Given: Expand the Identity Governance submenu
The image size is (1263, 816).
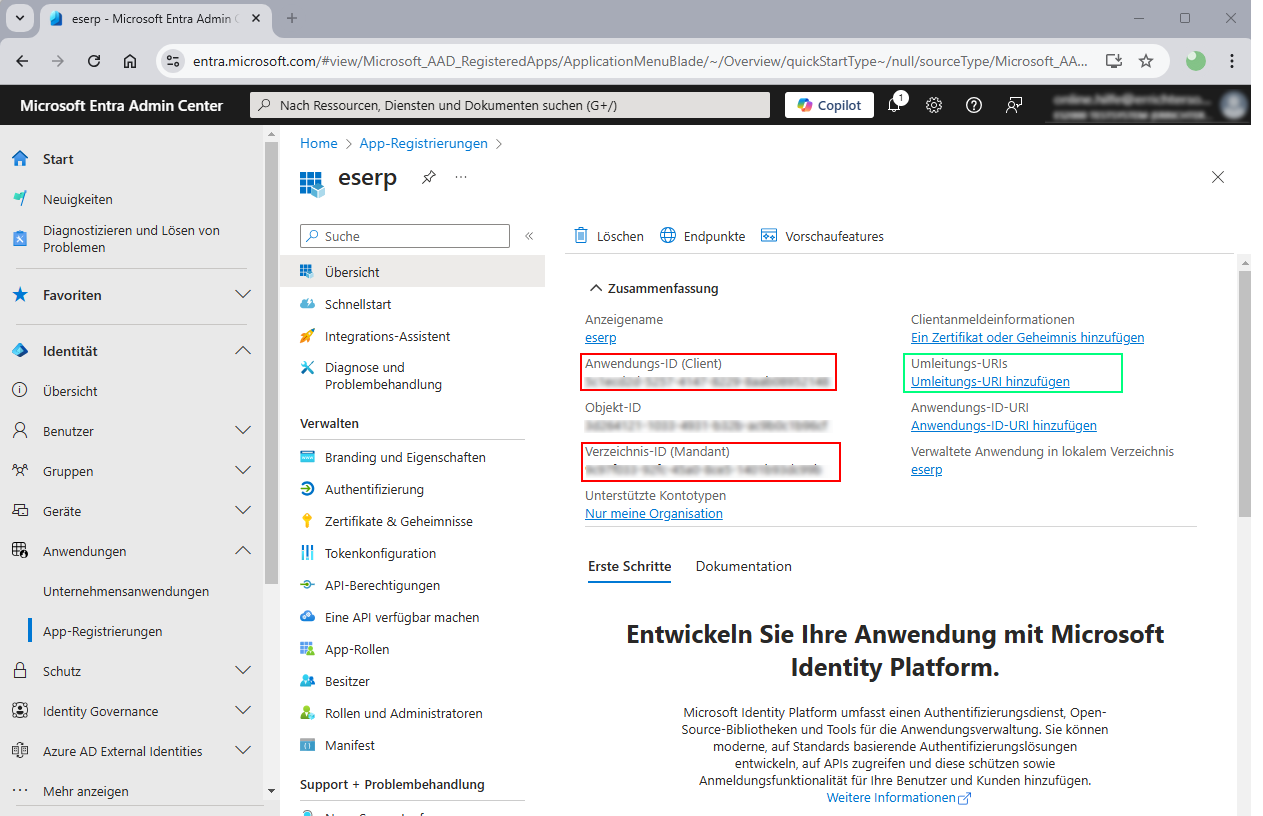Looking at the screenshot, I should pos(243,711).
